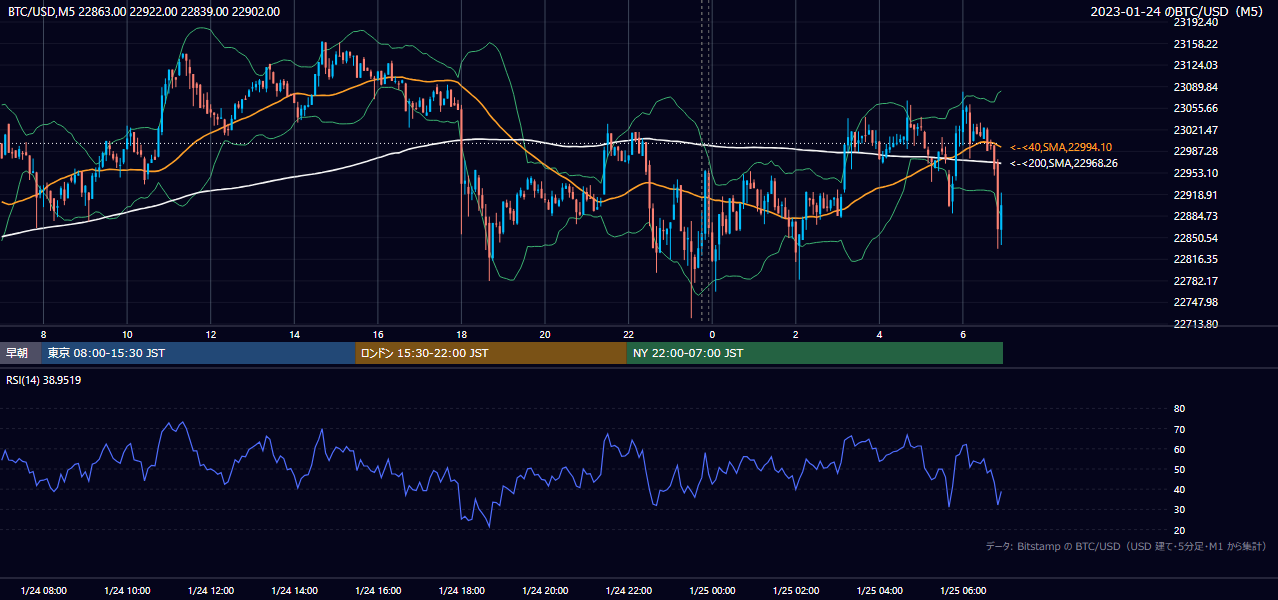Click the 200 SMA 22968.26 white label
The height and width of the screenshot is (600, 1278).
(x=1064, y=163)
